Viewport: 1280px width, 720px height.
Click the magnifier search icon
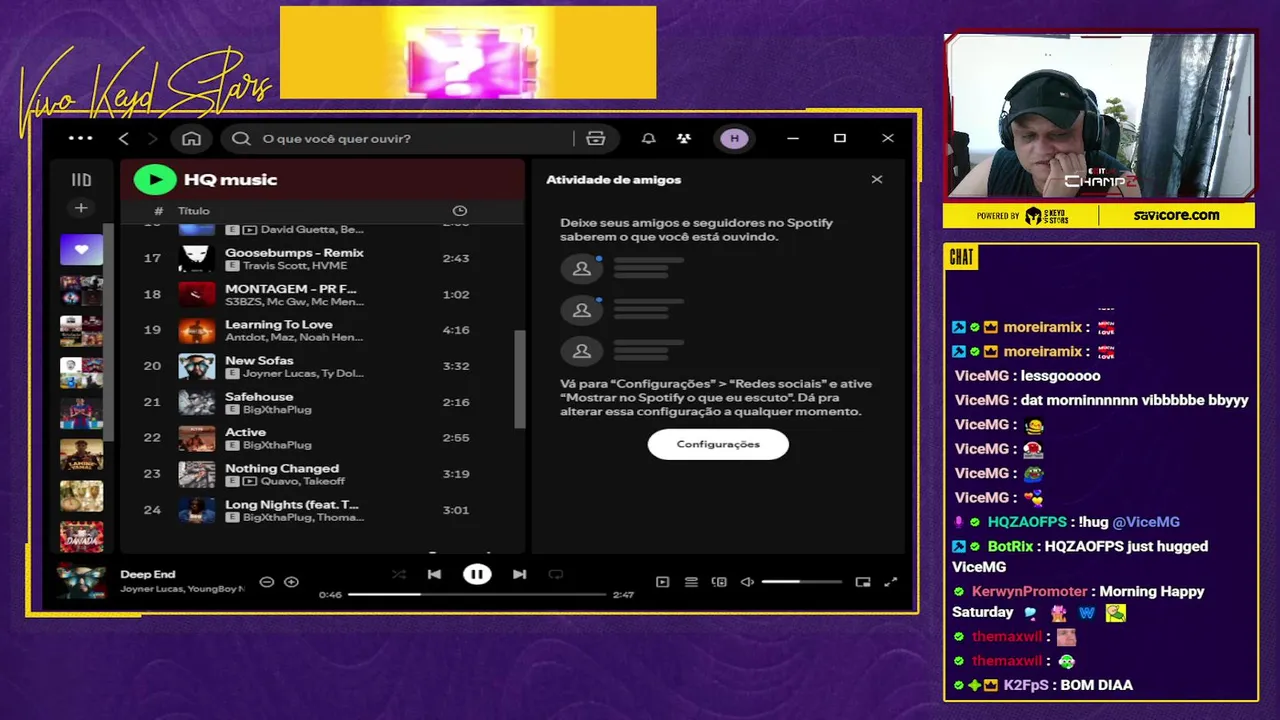[x=241, y=138]
